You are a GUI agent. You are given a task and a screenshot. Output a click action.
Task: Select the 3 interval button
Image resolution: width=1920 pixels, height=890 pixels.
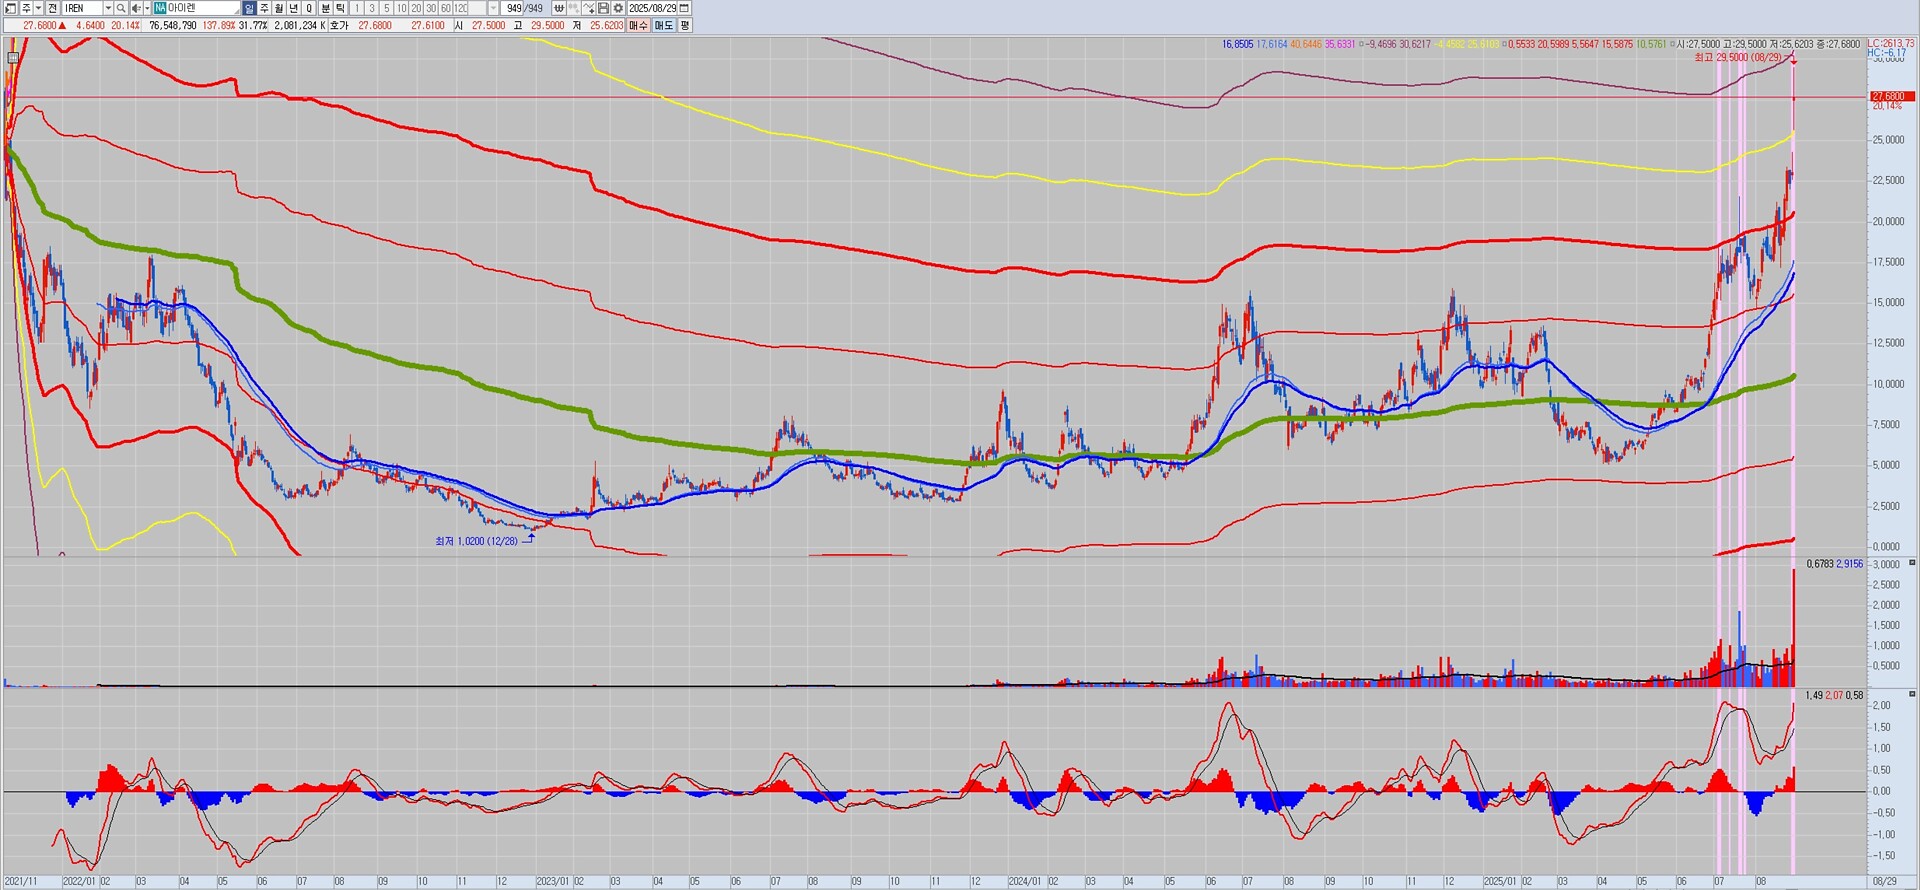click(372, 8)
